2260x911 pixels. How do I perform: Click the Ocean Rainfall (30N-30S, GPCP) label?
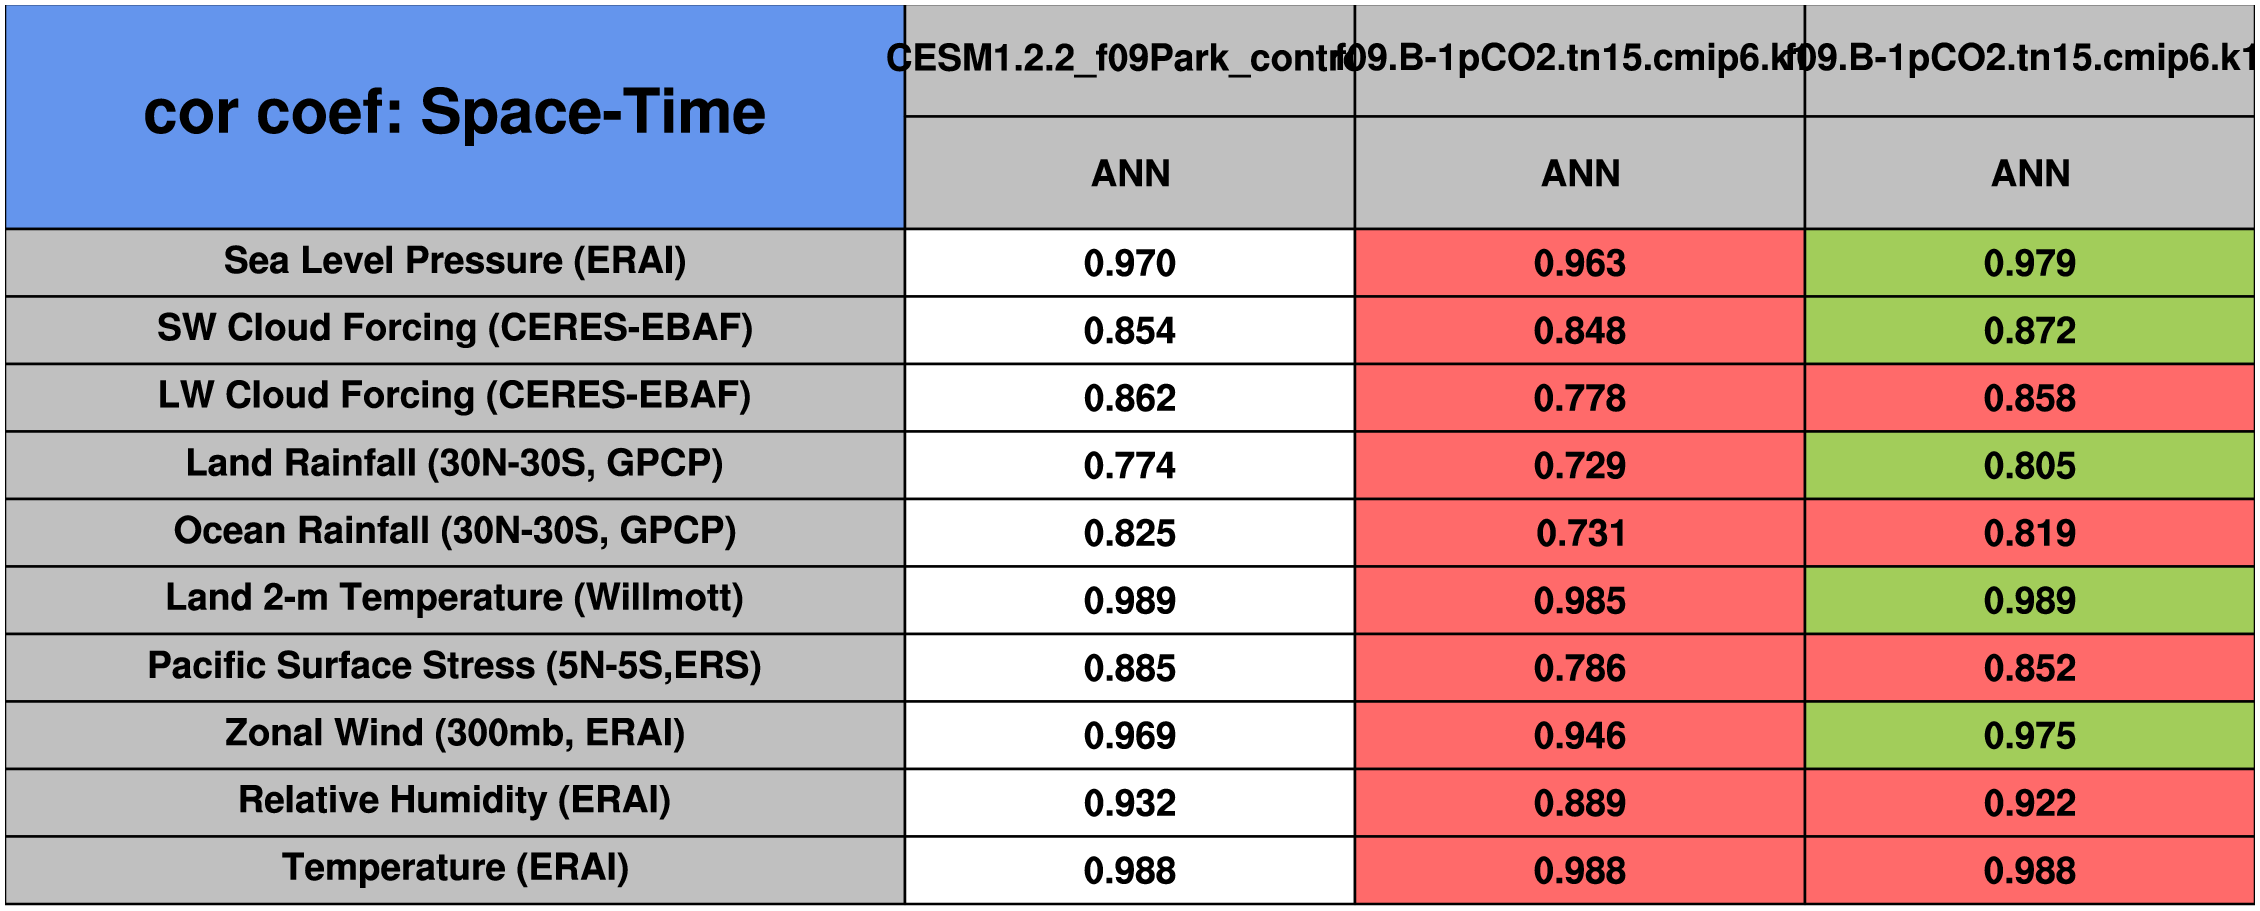455,532
